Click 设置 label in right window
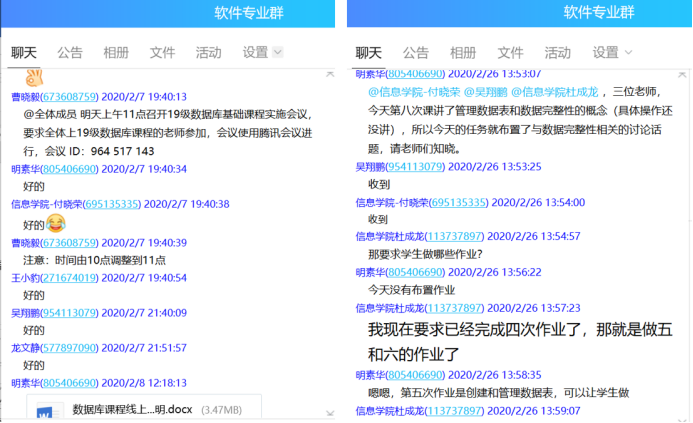This screenshot has width=693, height=423. (x=605, y=53)
